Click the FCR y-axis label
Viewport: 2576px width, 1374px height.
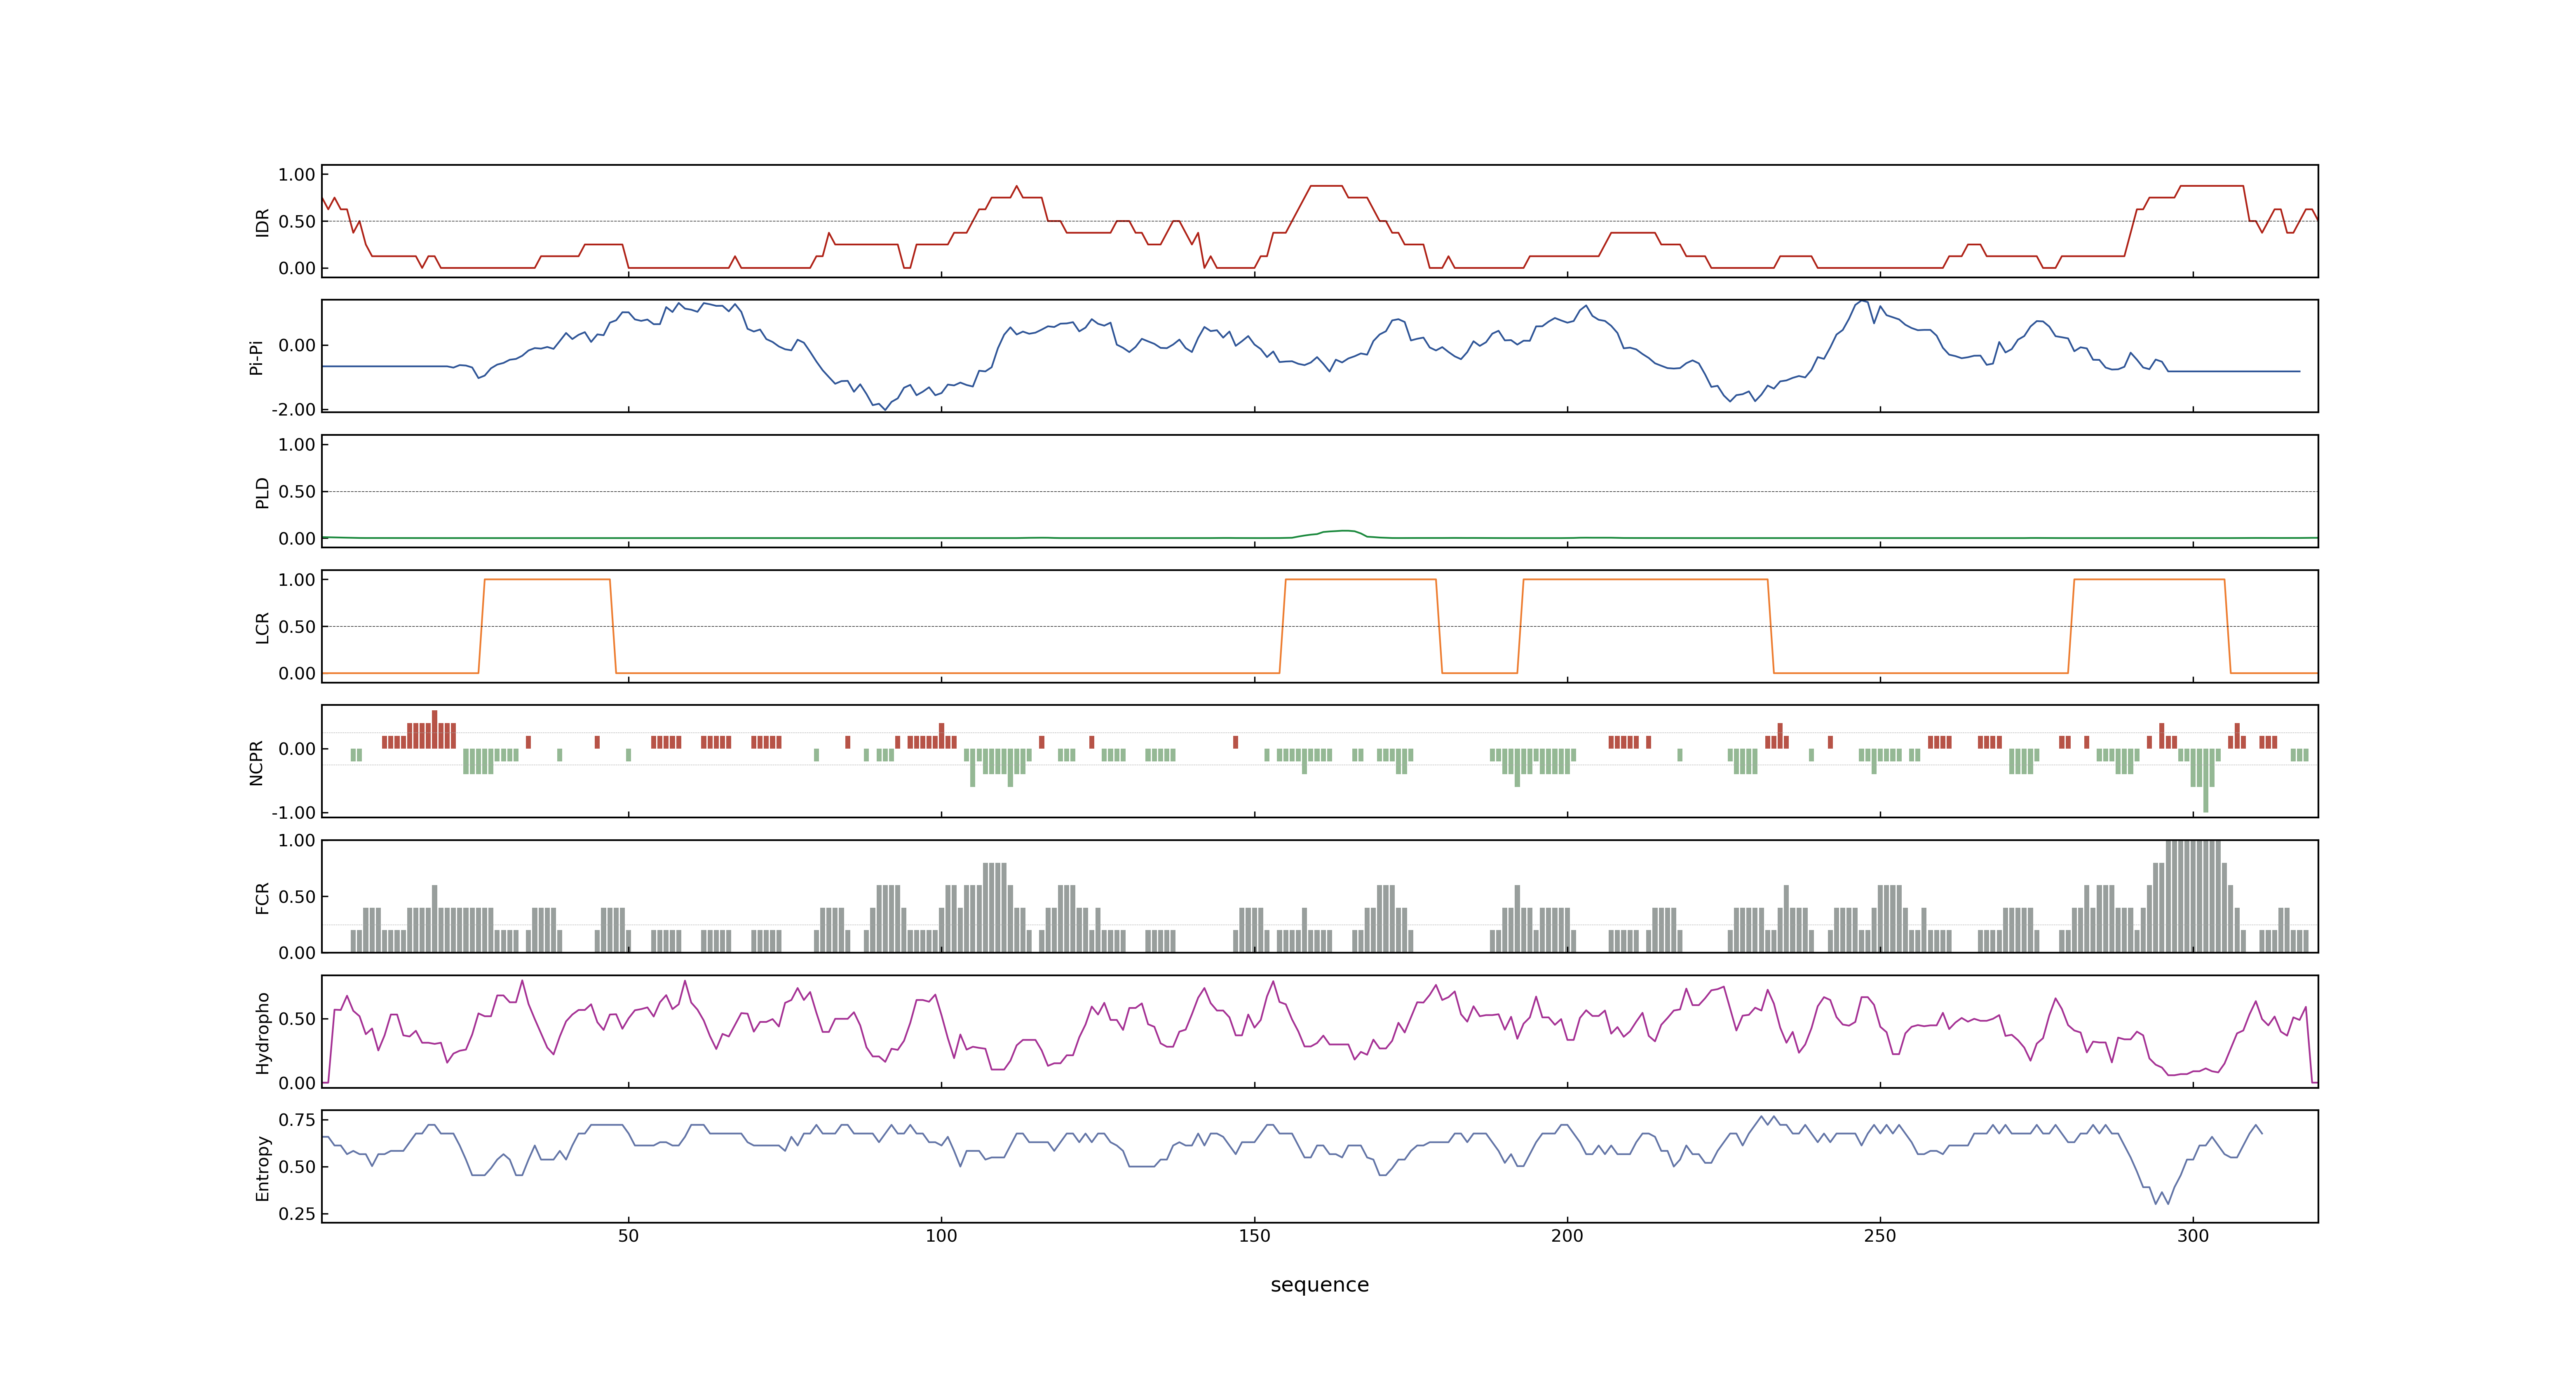point(262,898)
